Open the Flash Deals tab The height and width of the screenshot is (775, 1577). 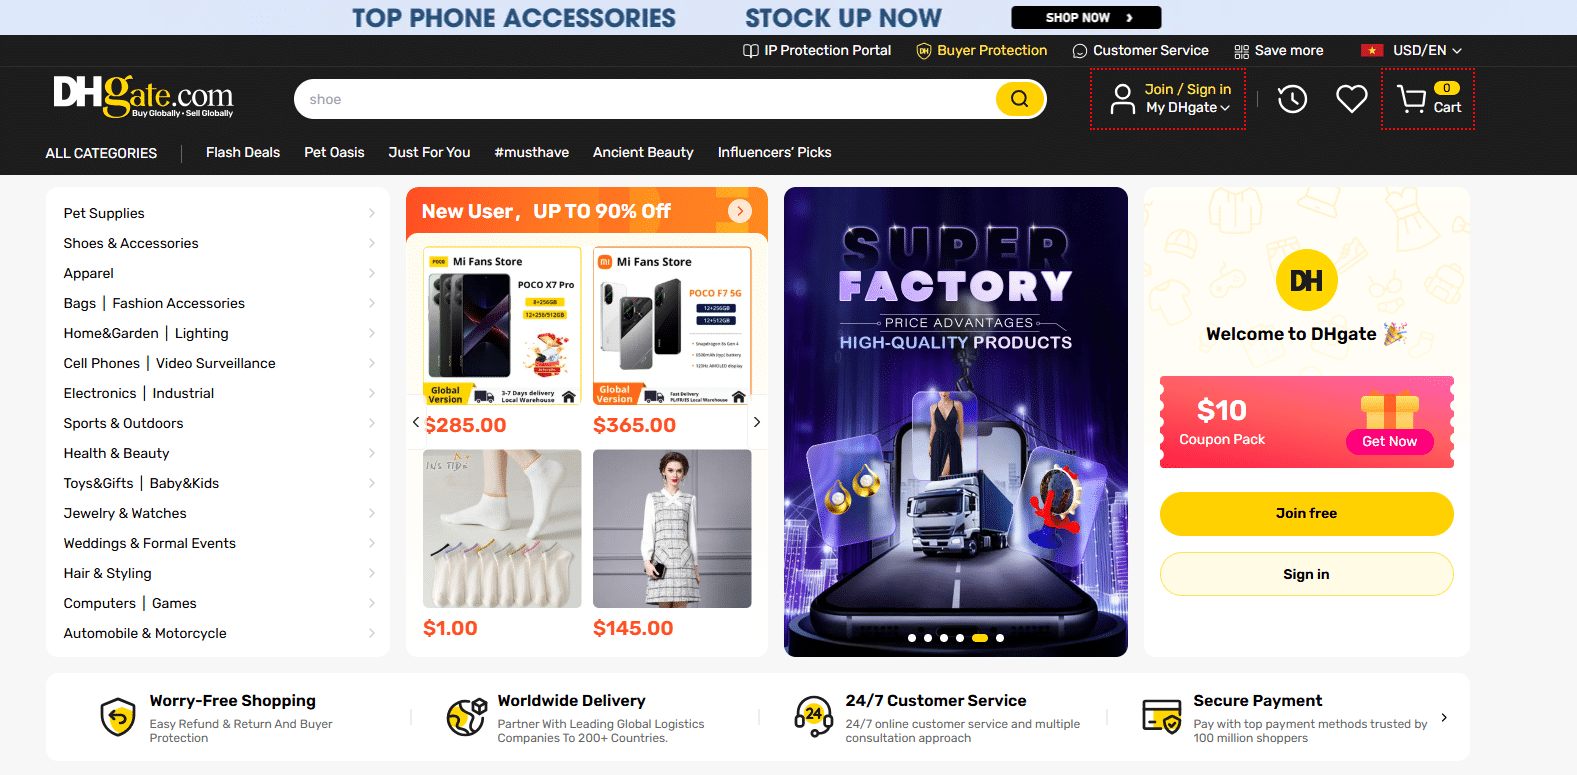tap(243, 152)
